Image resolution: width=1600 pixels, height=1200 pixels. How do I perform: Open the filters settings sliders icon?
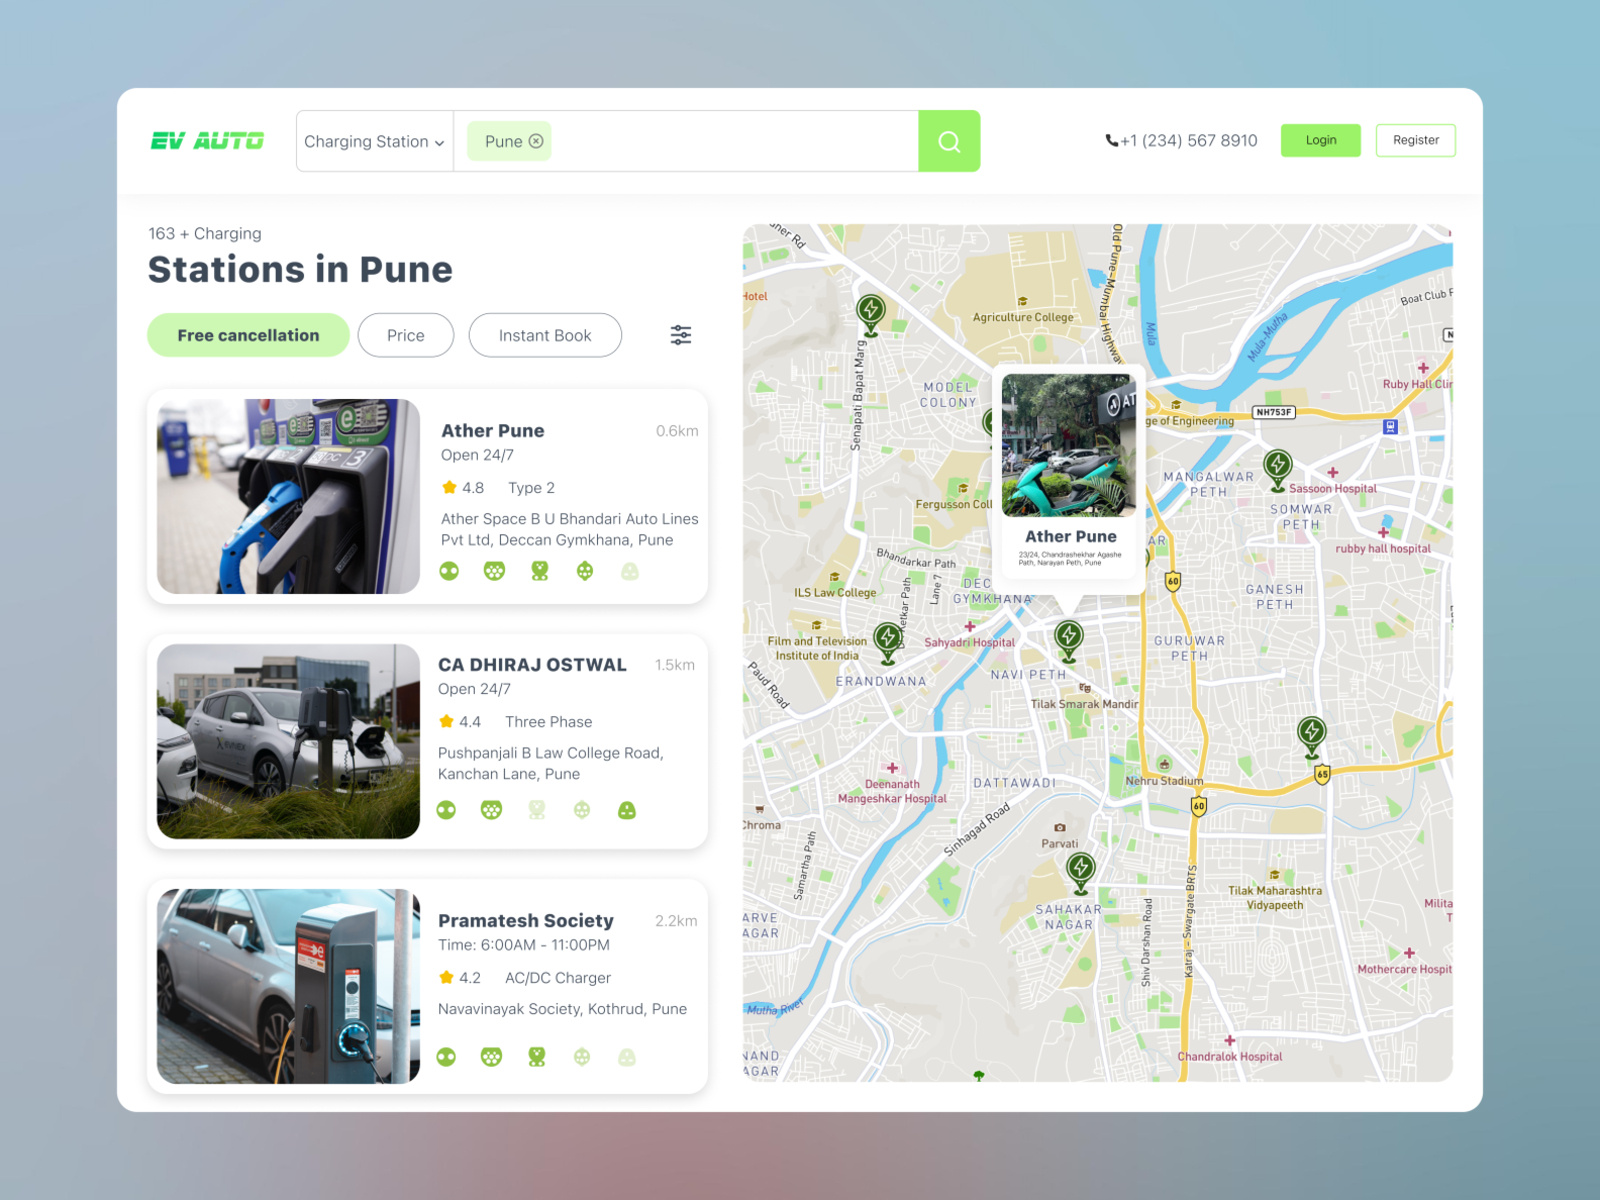(680, 335)
